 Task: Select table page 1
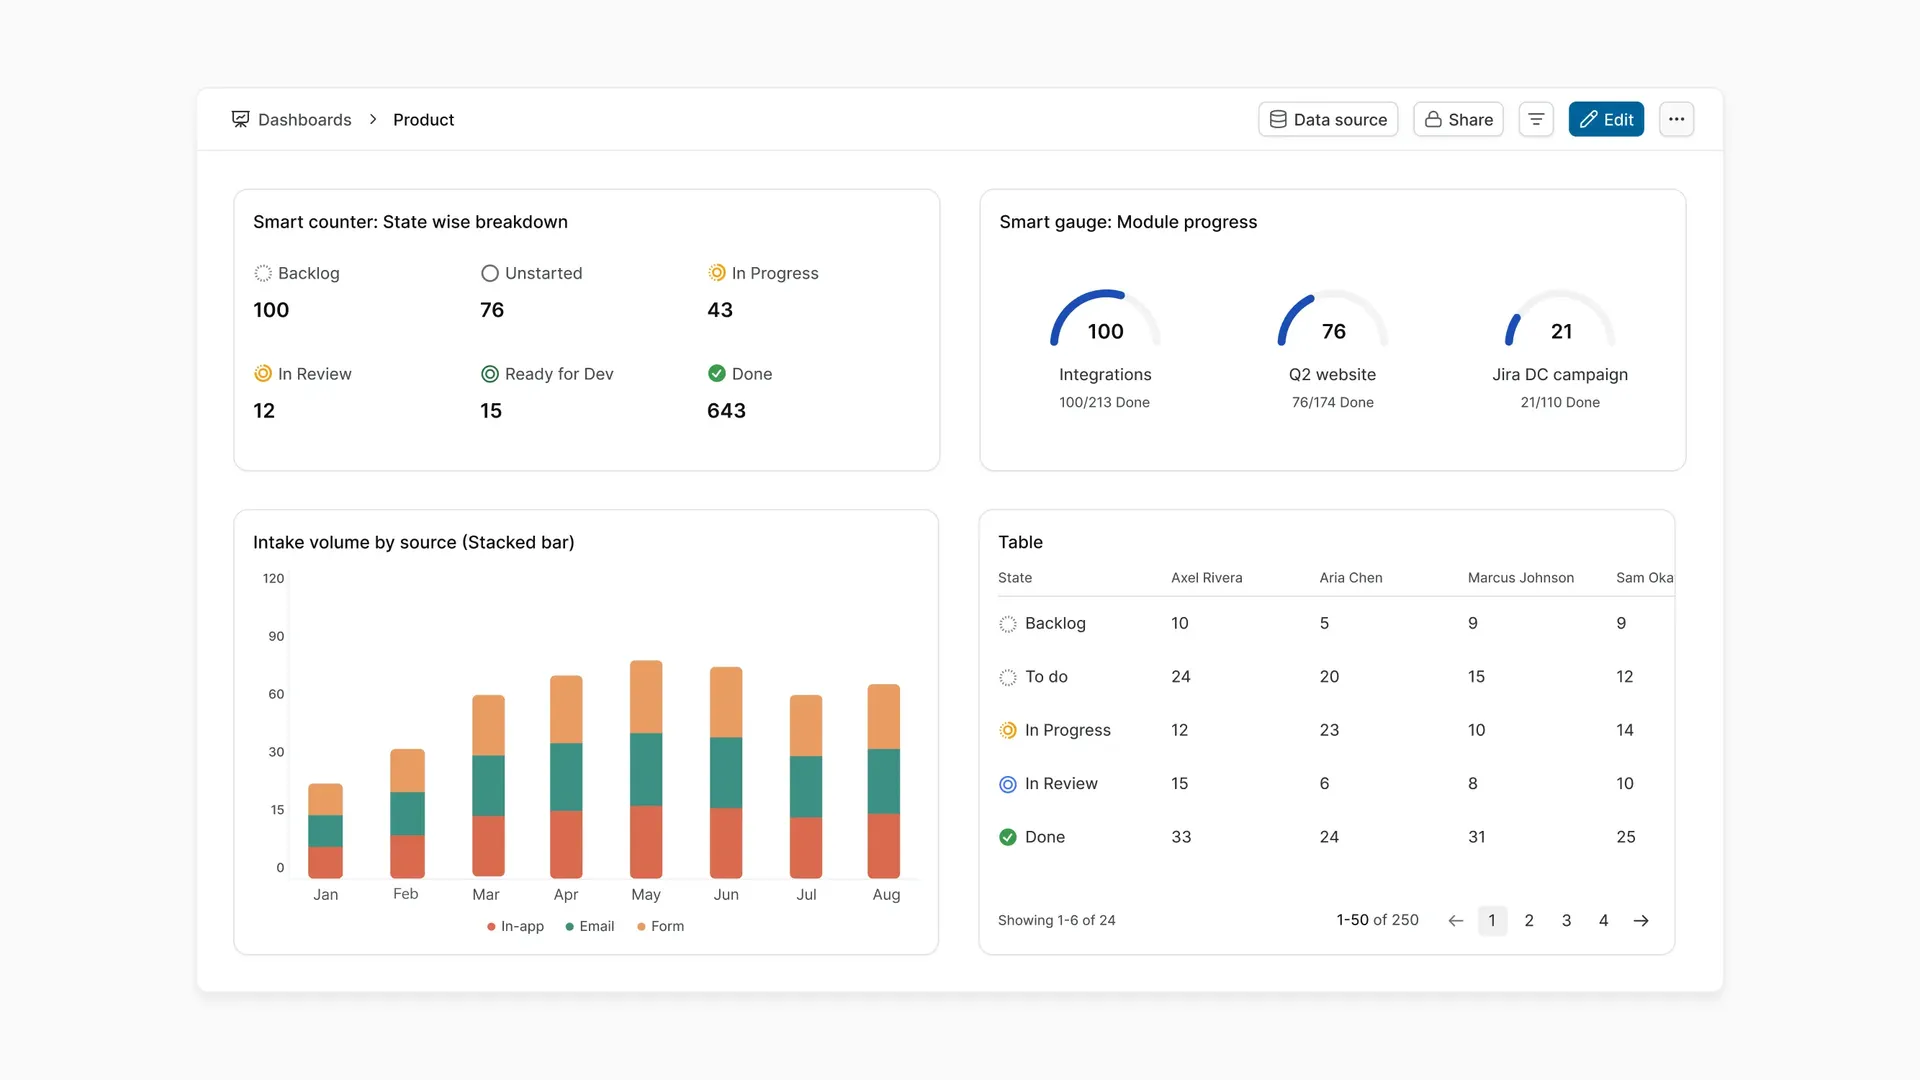1492,921
